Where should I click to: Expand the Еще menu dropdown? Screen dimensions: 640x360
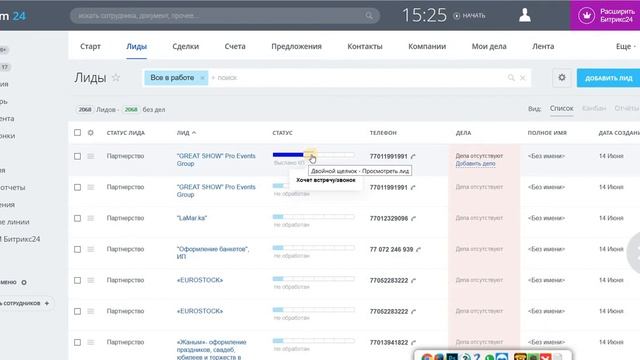click(626, 47)
